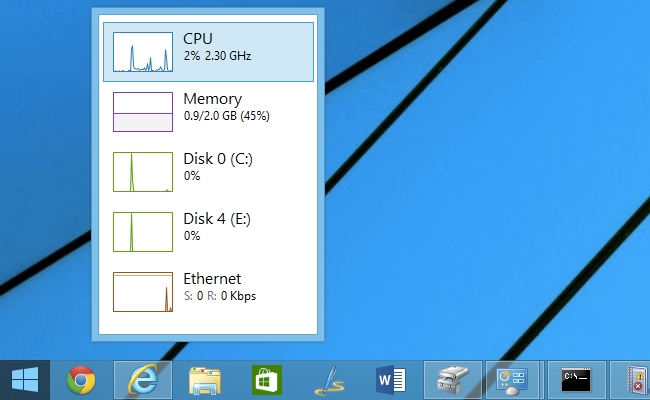Select the Disk 0 (C:) entry
This screenshot has height=400, width=650.
click(209, 172)
